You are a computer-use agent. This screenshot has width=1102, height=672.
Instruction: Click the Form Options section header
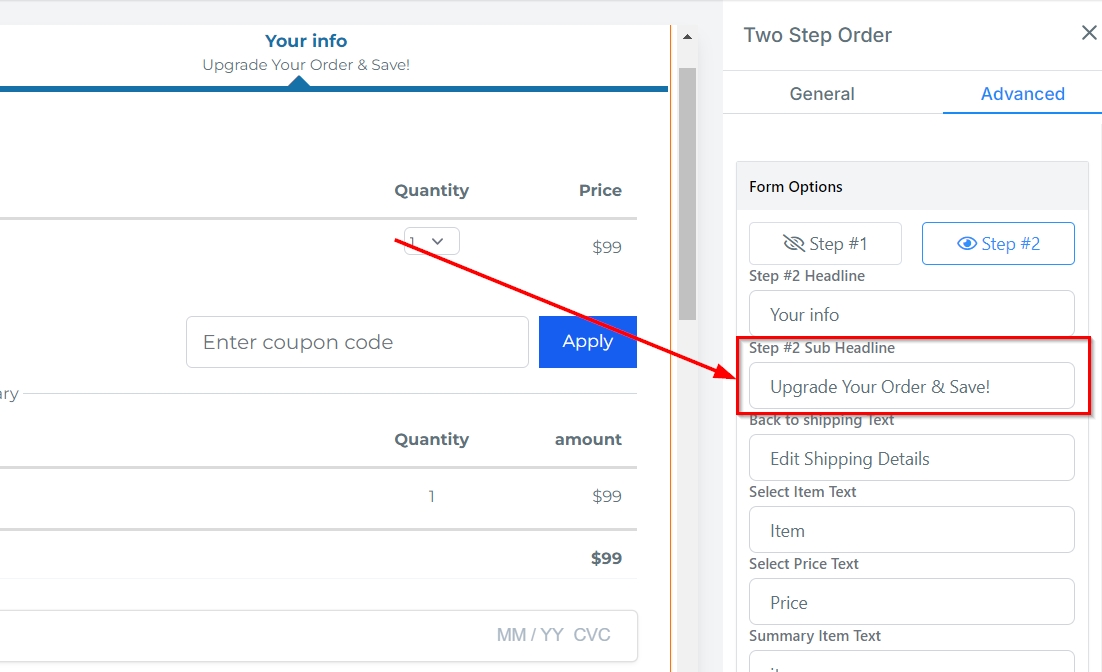pyautogui.click(x=911, y=187)
